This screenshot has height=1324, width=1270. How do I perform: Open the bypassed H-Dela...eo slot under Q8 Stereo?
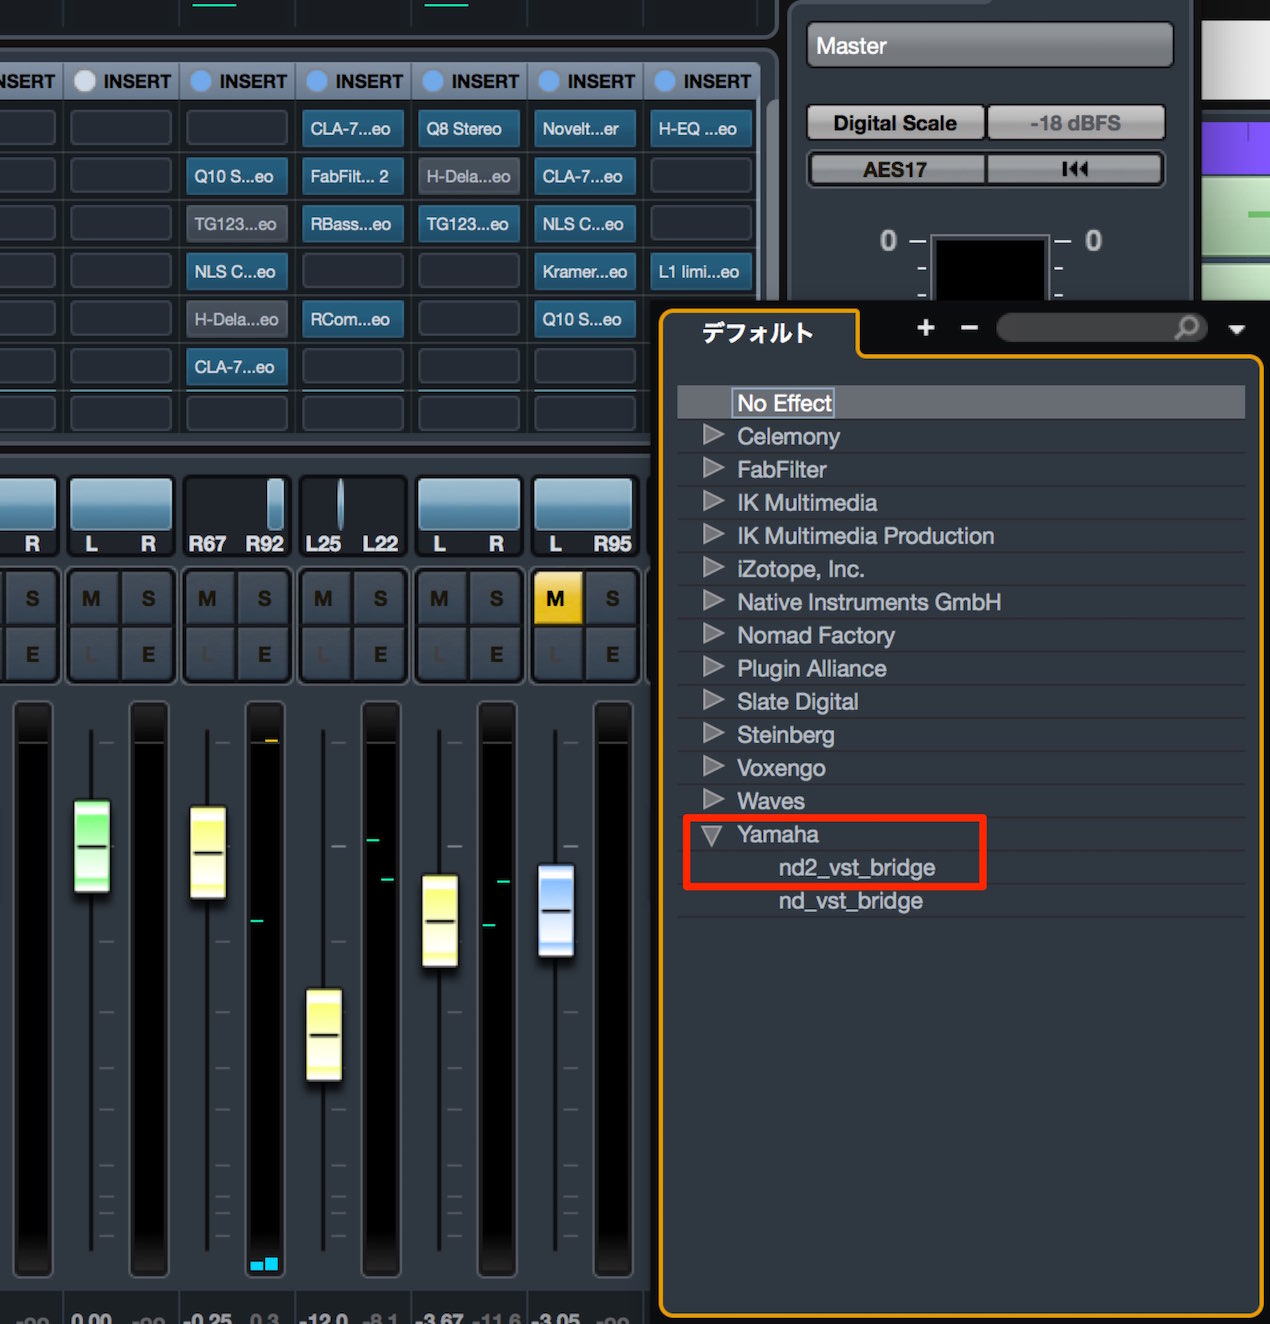tap(468, 177)
